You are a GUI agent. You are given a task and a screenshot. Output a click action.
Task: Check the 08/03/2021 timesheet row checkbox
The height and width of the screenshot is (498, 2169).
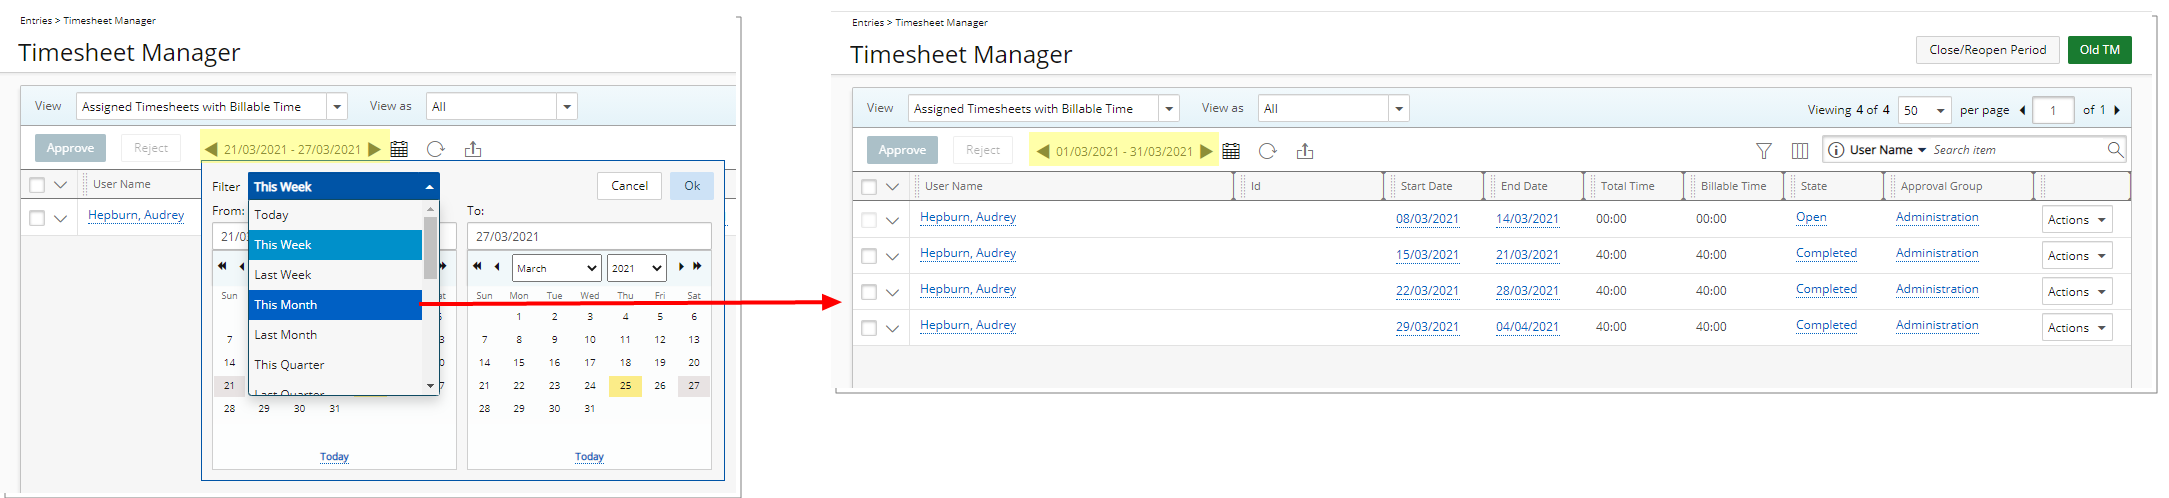[x=869, y=220]
